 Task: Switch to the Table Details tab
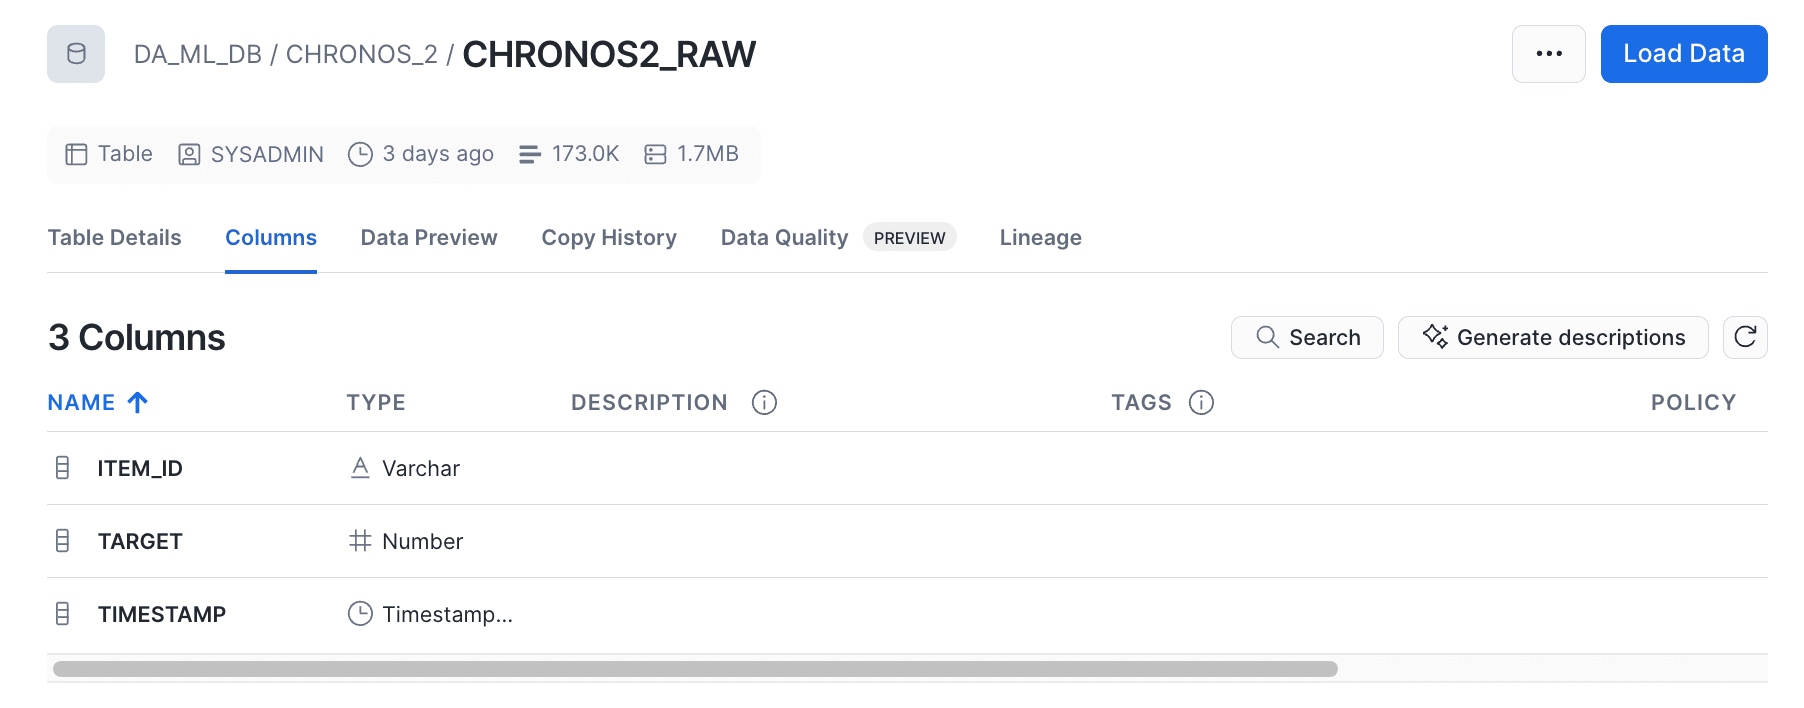click(115, 238)
